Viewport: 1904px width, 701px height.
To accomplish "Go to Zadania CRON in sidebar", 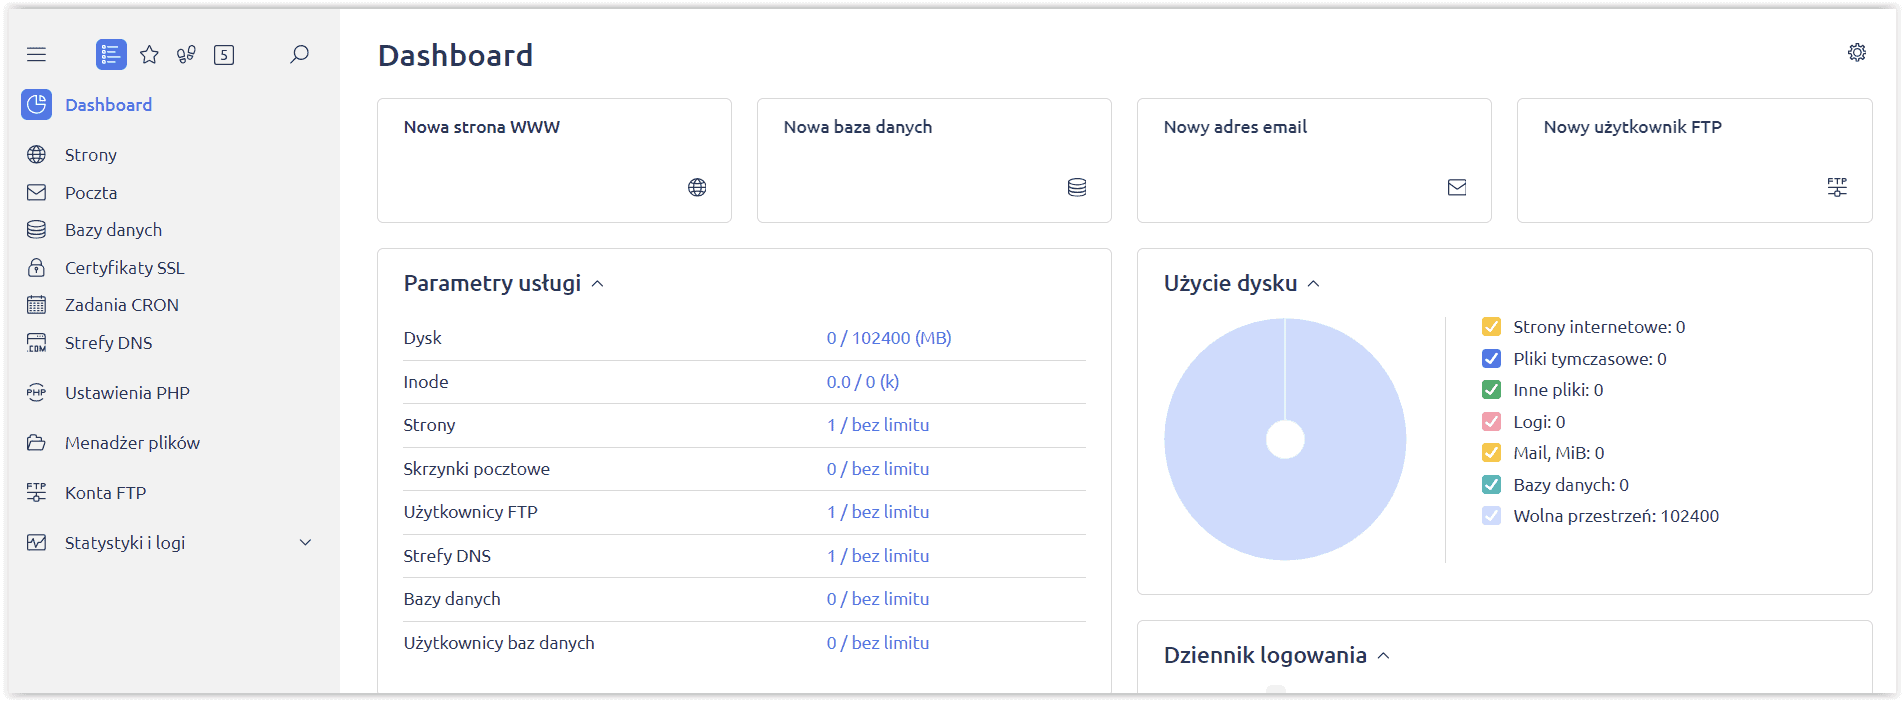I will 121,305.
